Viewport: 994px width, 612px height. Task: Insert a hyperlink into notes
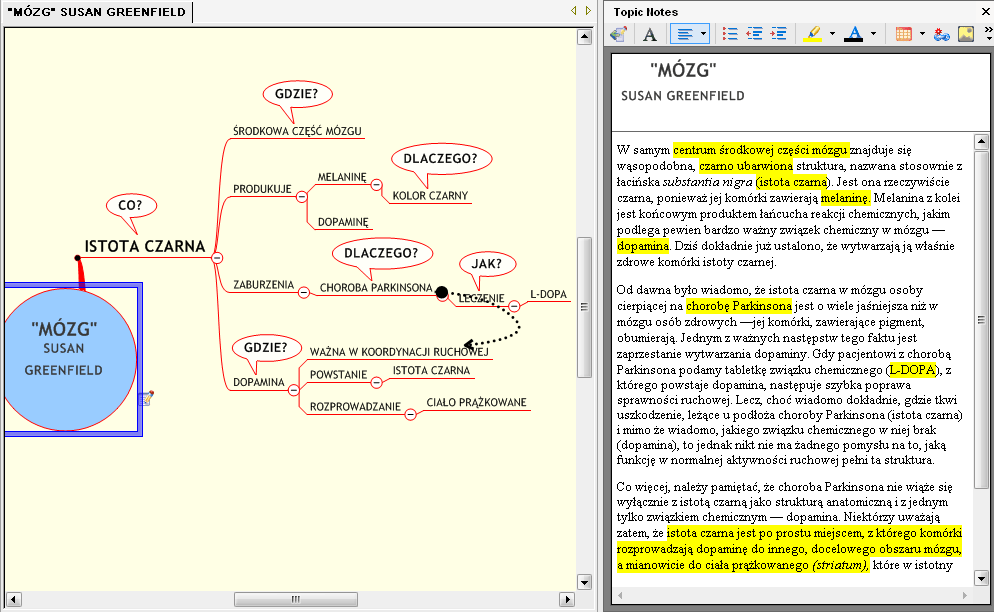941,34
